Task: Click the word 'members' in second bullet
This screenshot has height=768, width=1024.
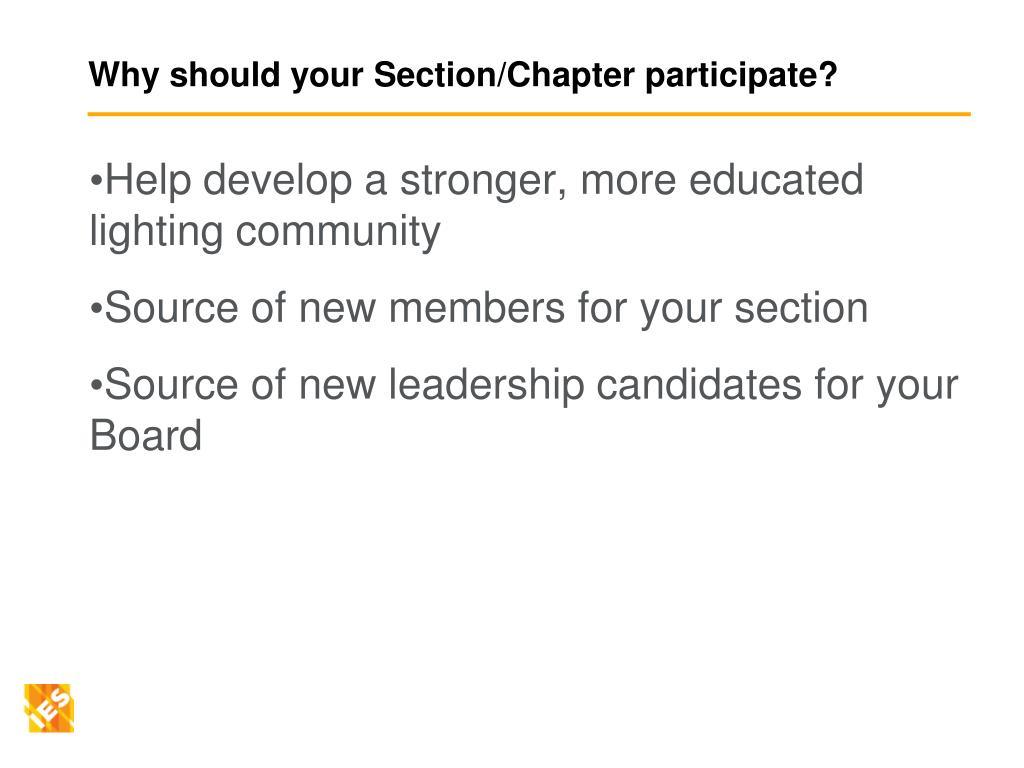Action: [x=477, y=308]
